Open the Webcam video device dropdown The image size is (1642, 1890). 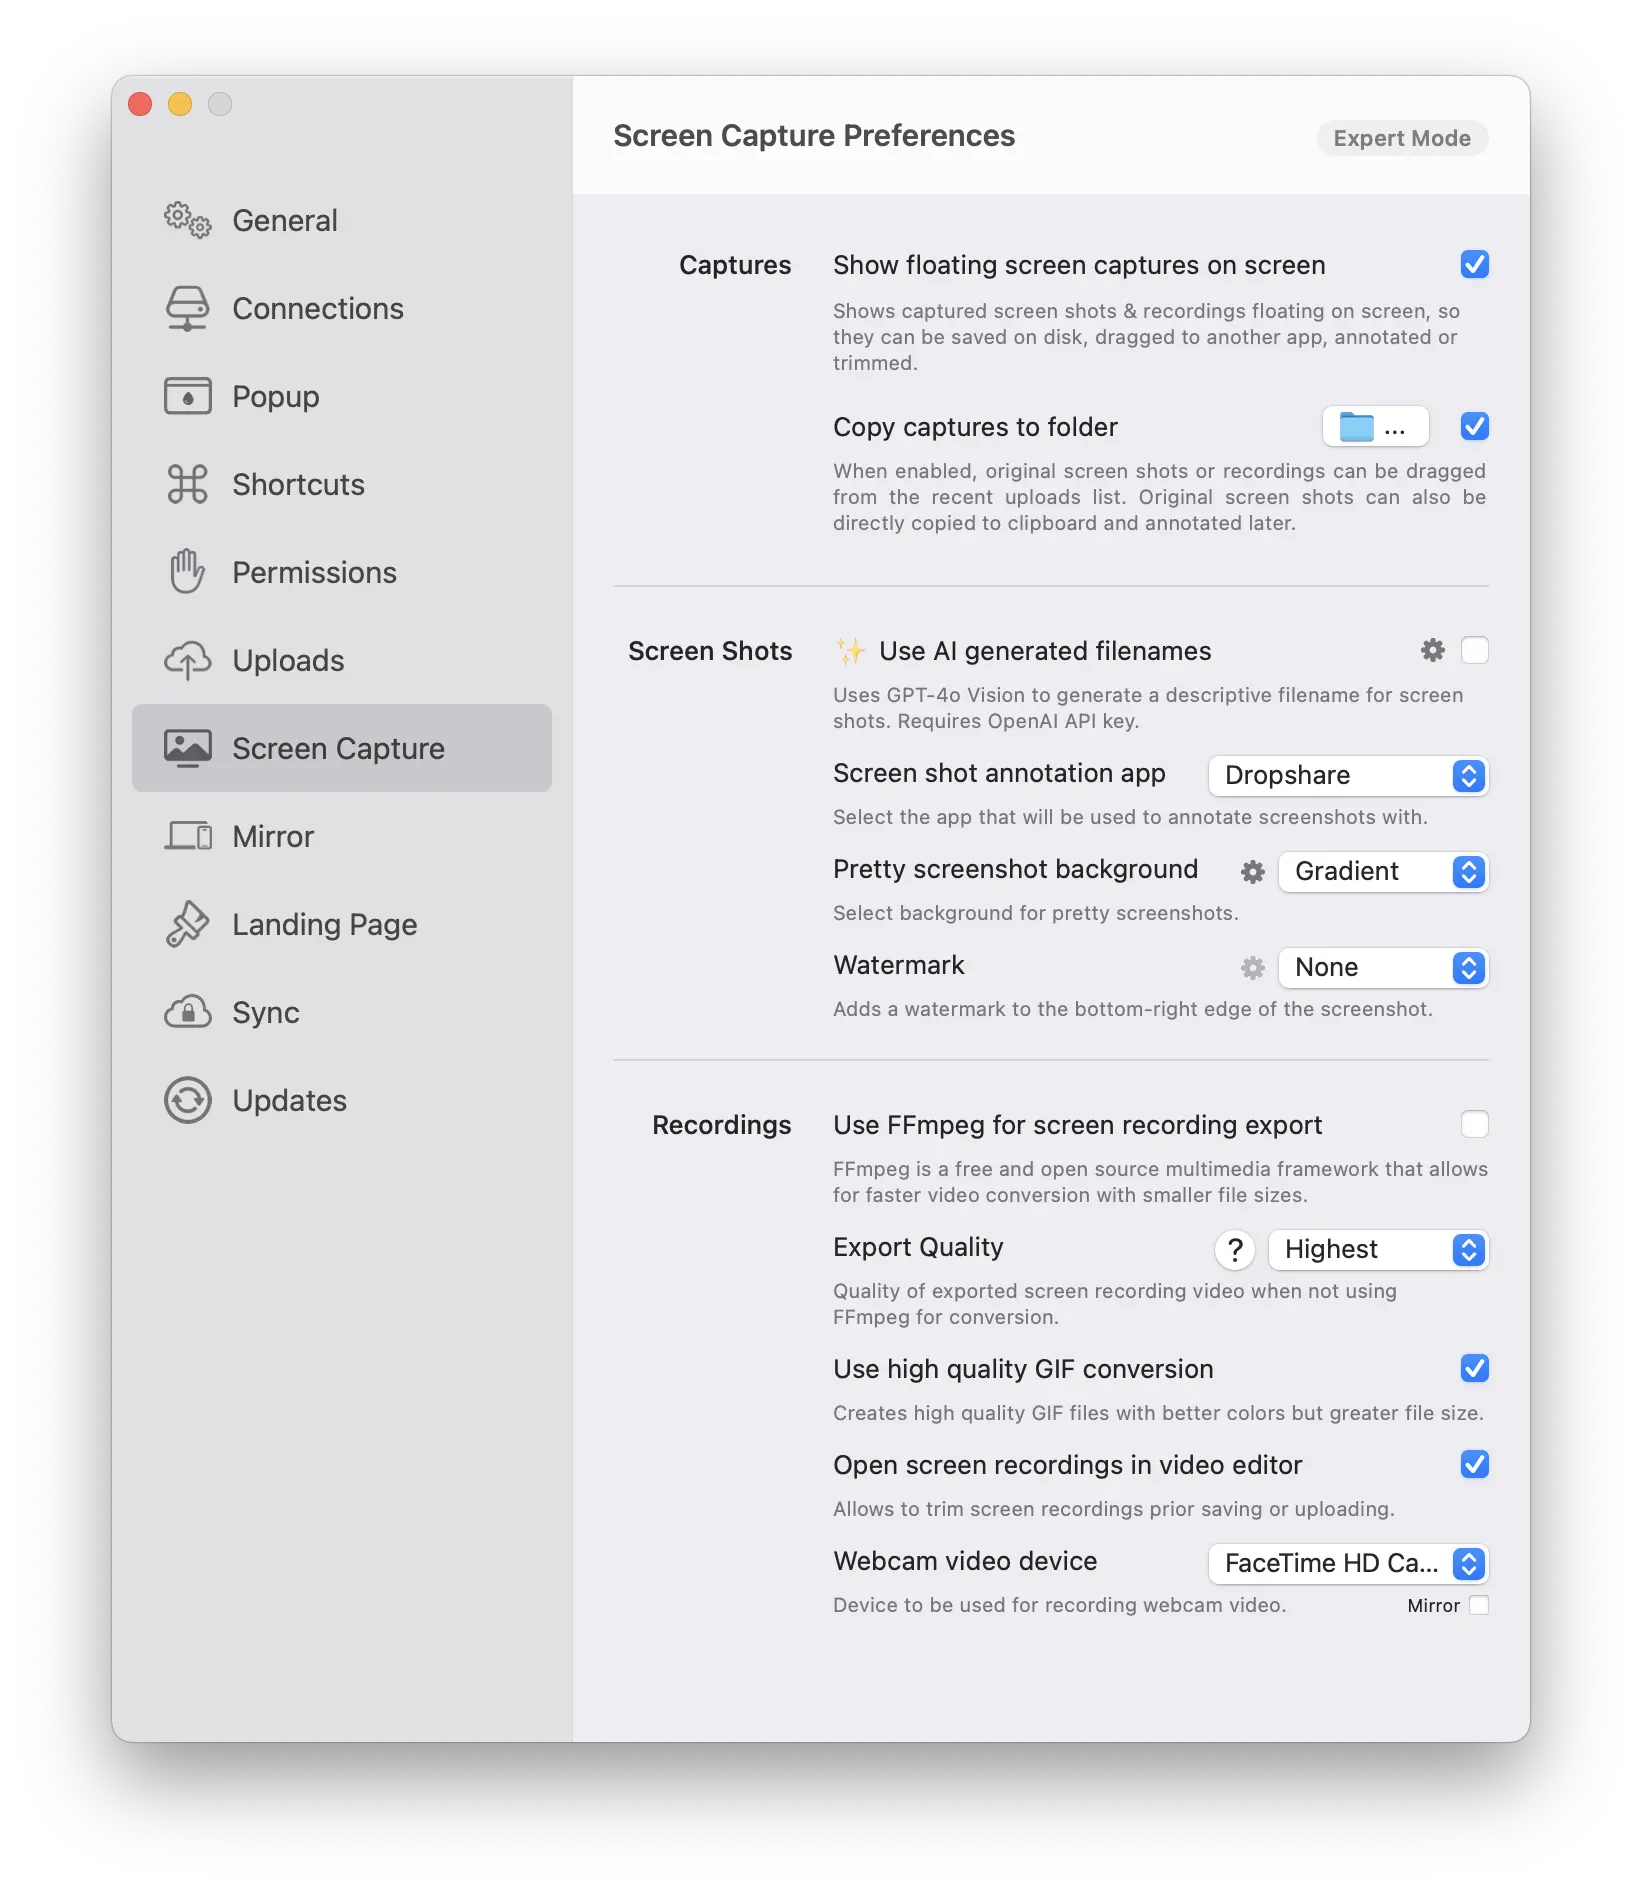(x=1347, y=1564)
